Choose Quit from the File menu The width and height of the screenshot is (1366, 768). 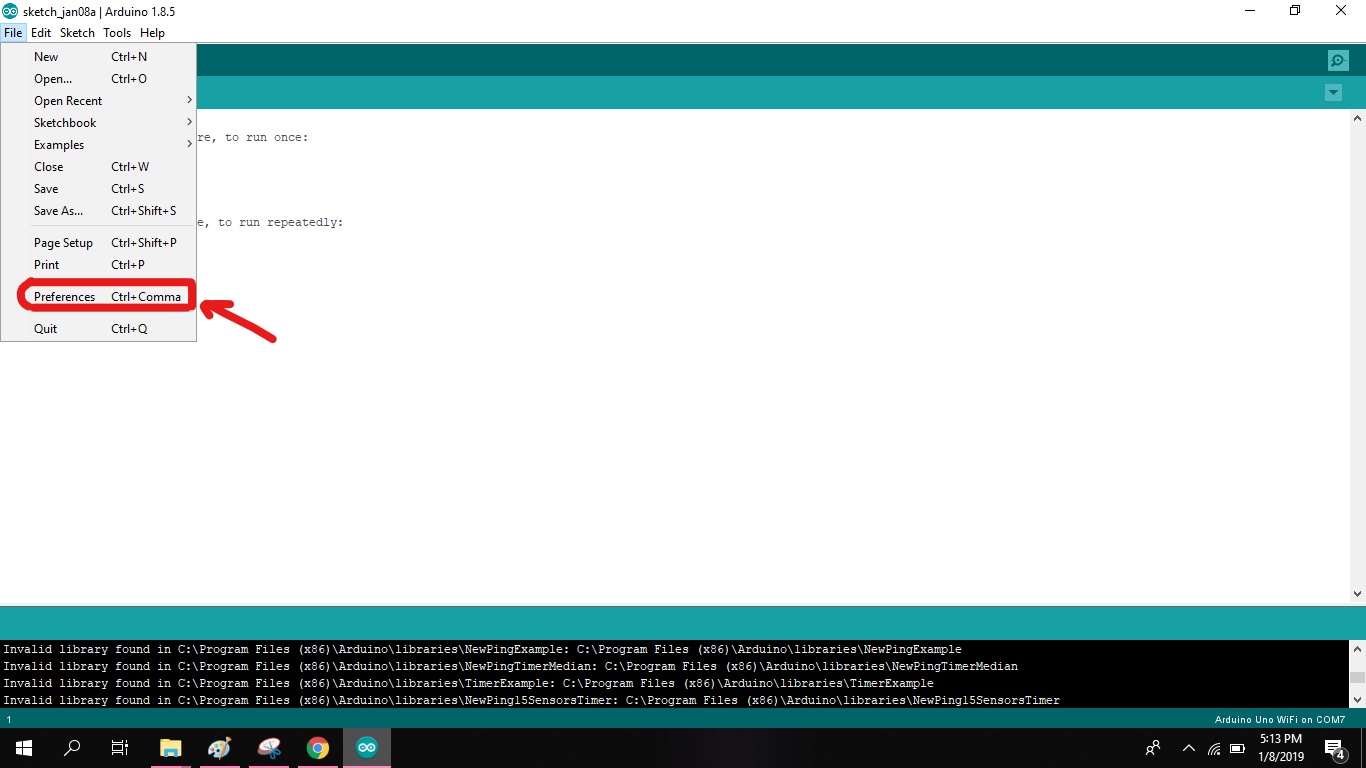point(98,329)
